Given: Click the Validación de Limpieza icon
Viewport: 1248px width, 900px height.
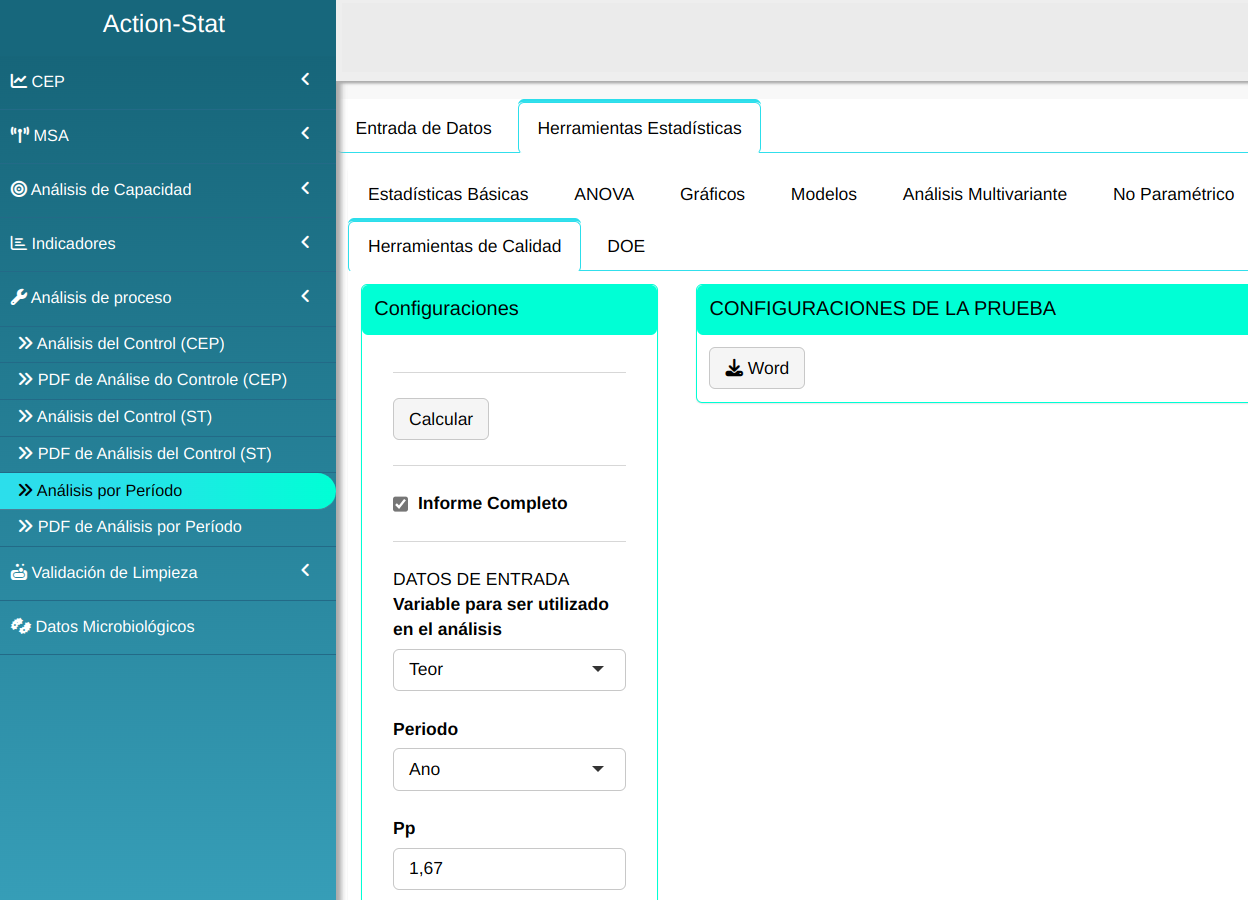Looking at the screenshot, I should point(19,572).
